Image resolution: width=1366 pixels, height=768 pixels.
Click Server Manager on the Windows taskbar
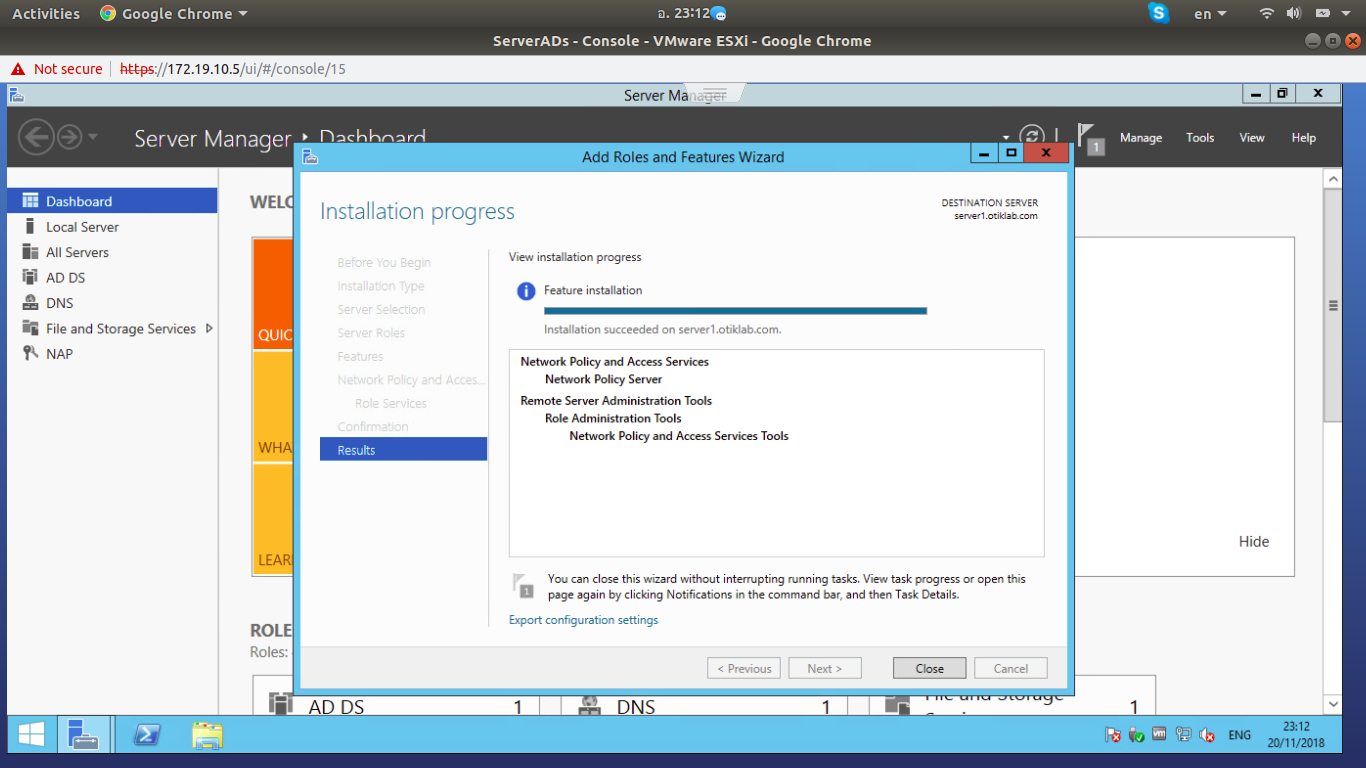coord(84,736)
